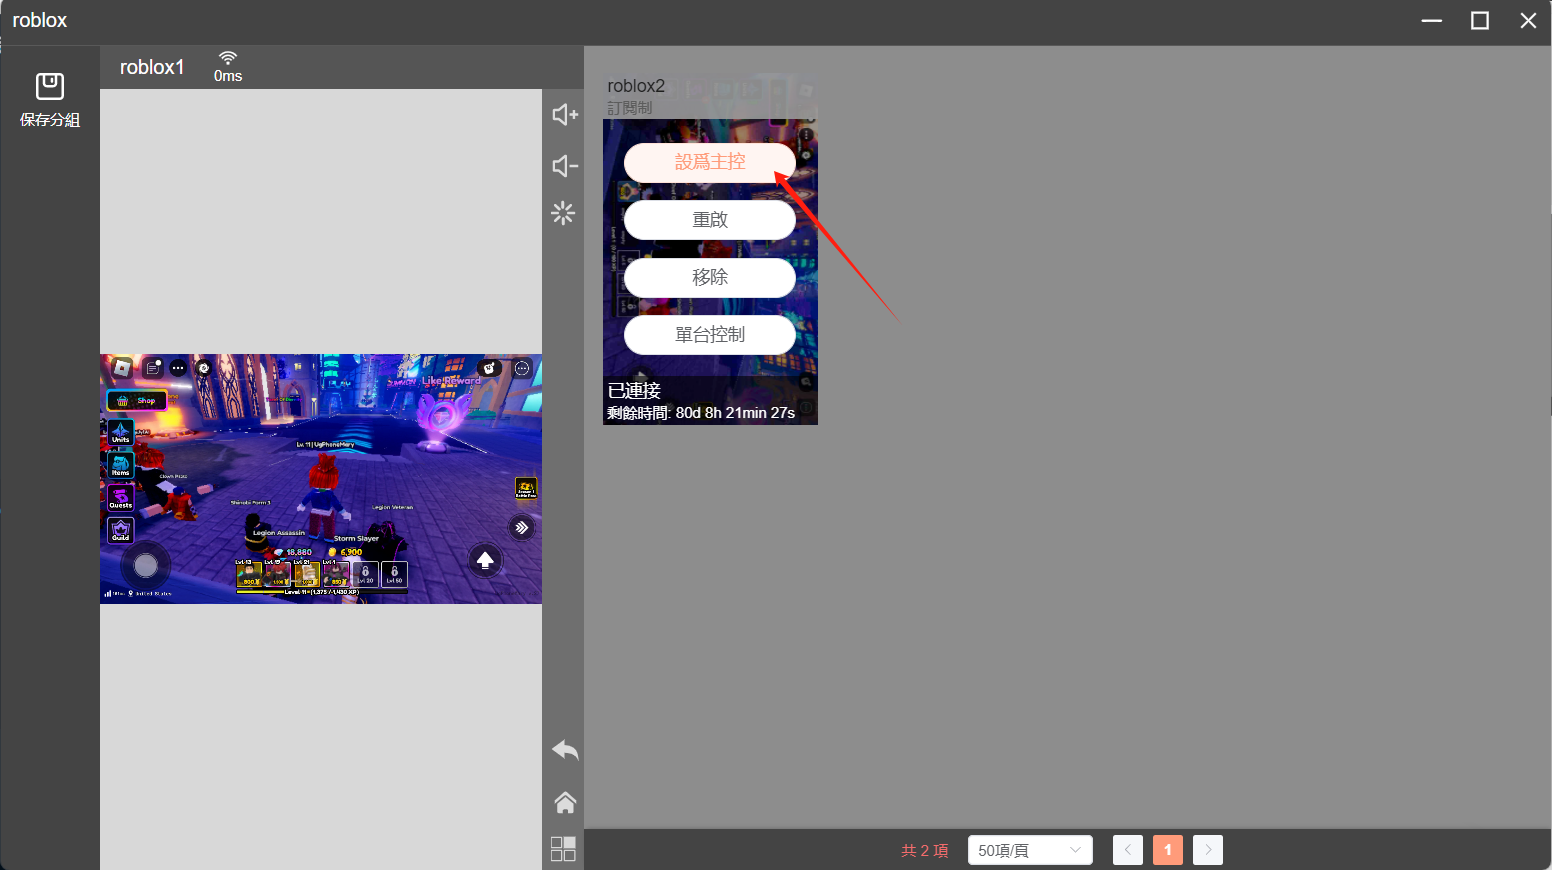Image resolution: width=1552 pixels, height=870 pixels.
Task: Click the black three-dots icon in game
Action: (x=178, y=368)
